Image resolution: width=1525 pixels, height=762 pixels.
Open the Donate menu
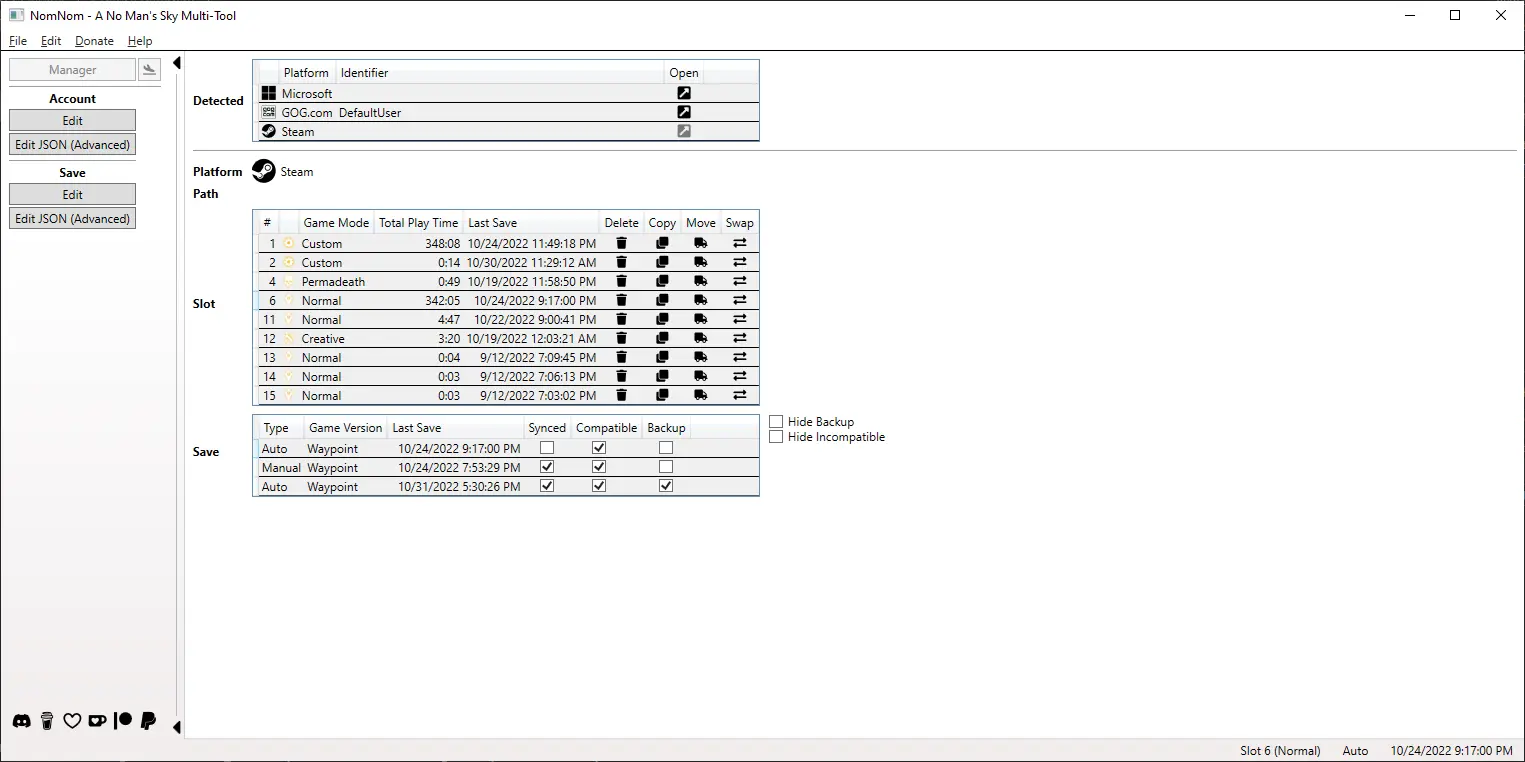coord(94,41)
